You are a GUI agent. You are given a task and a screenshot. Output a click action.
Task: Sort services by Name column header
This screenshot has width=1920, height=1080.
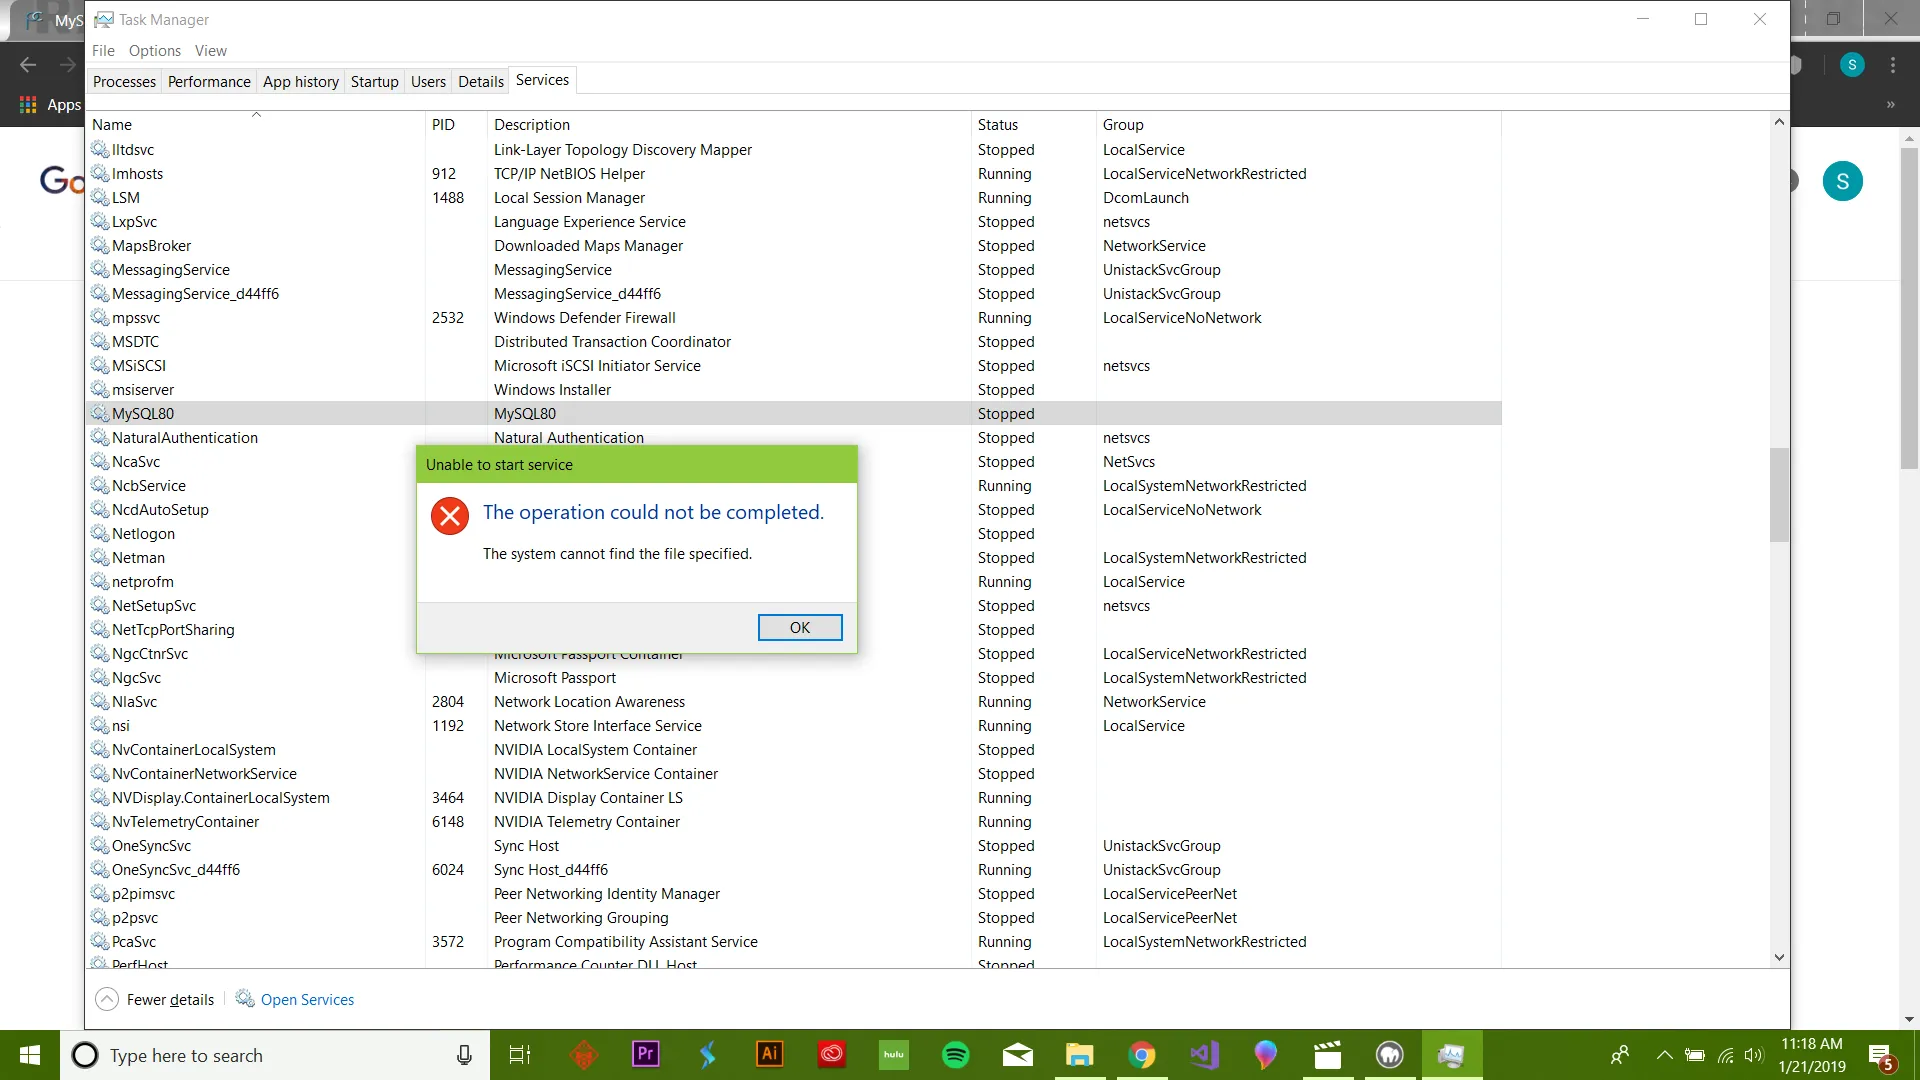pos(112,124)
